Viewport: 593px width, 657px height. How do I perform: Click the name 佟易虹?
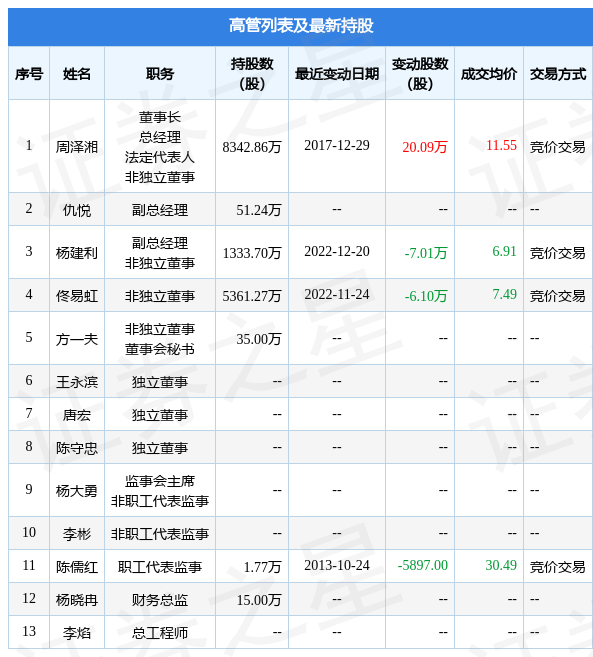(77, 296)
